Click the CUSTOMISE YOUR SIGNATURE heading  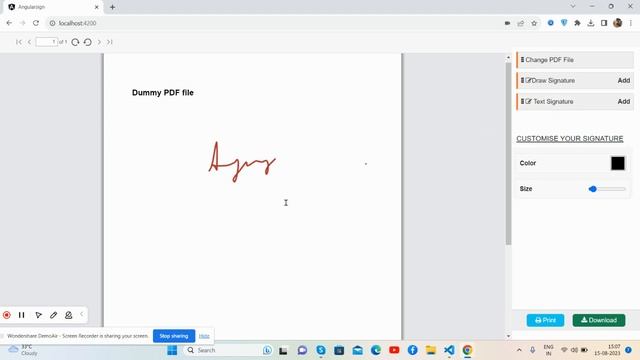coord(569,139)
